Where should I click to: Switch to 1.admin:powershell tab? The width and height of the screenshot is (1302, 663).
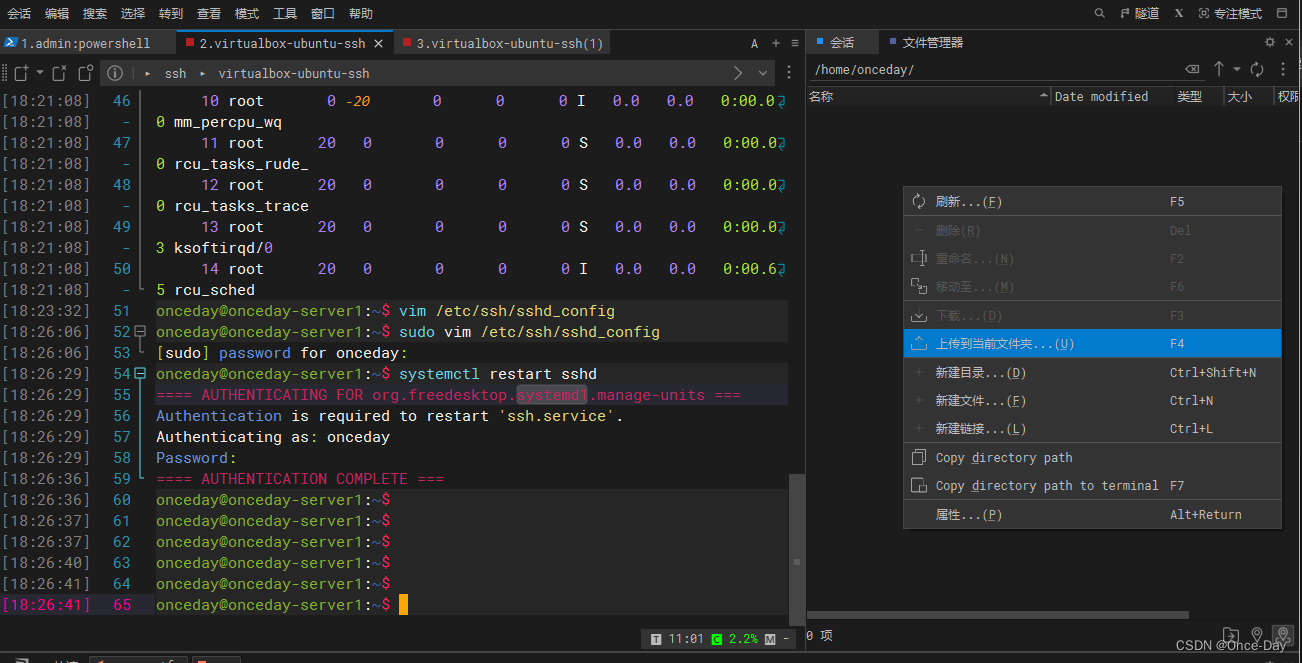click(x=86, y=43)
